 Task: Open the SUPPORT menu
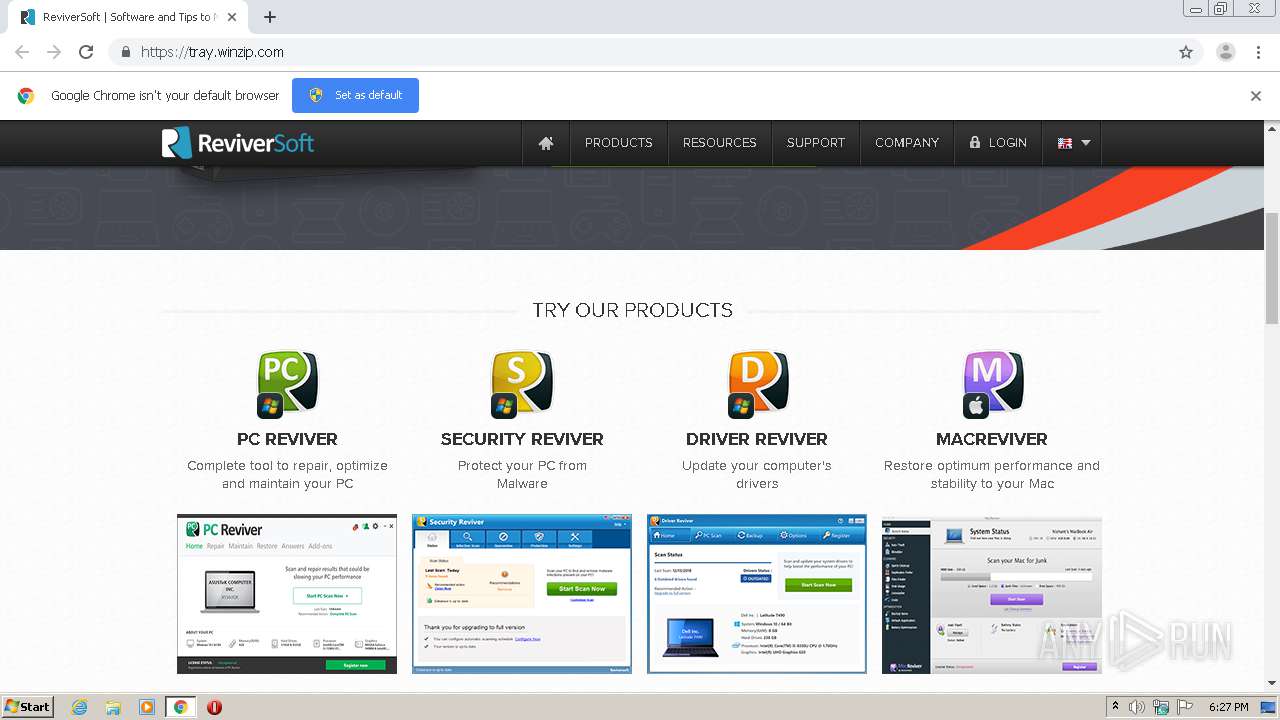click(x=815, y=143)
